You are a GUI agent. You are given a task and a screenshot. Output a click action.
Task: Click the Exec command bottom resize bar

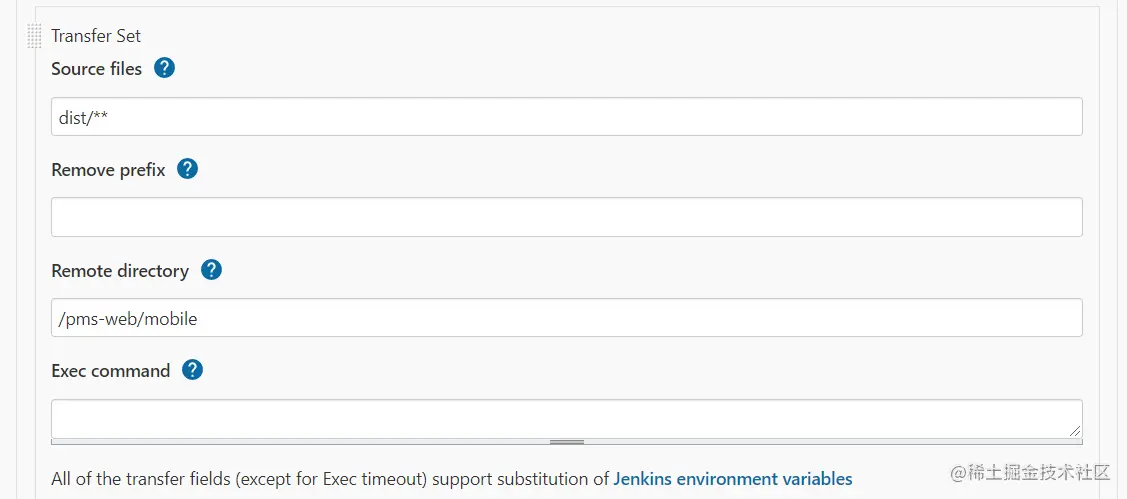tap(566, 441)
